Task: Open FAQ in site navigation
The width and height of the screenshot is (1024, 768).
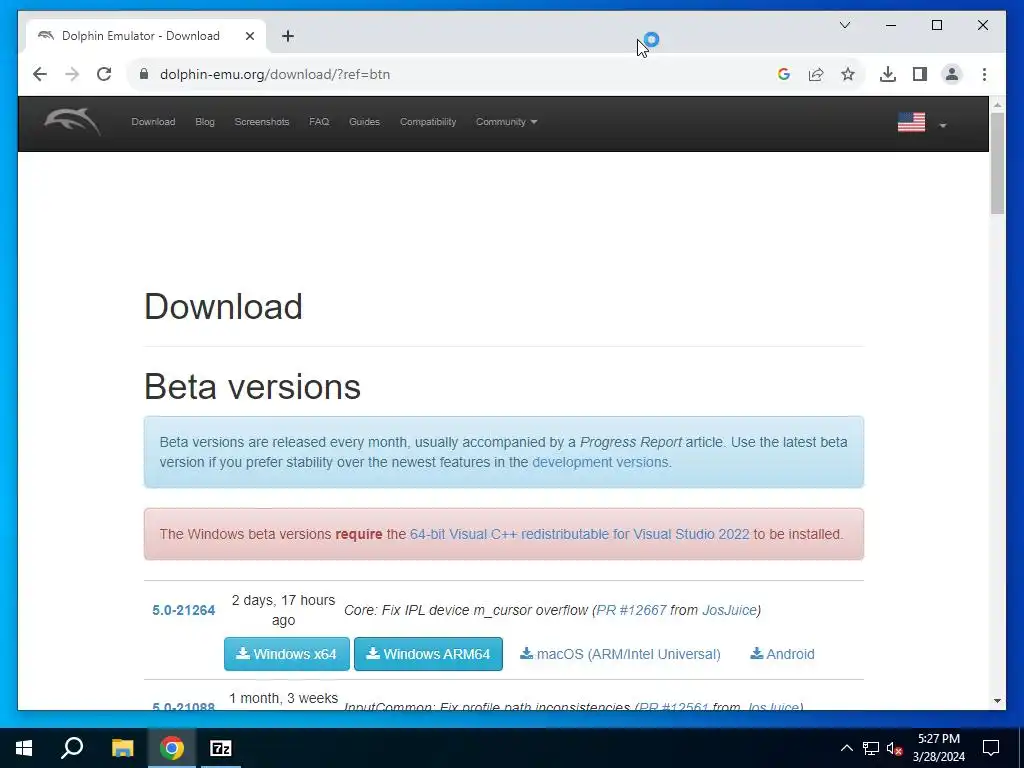Action: (319, 122)
